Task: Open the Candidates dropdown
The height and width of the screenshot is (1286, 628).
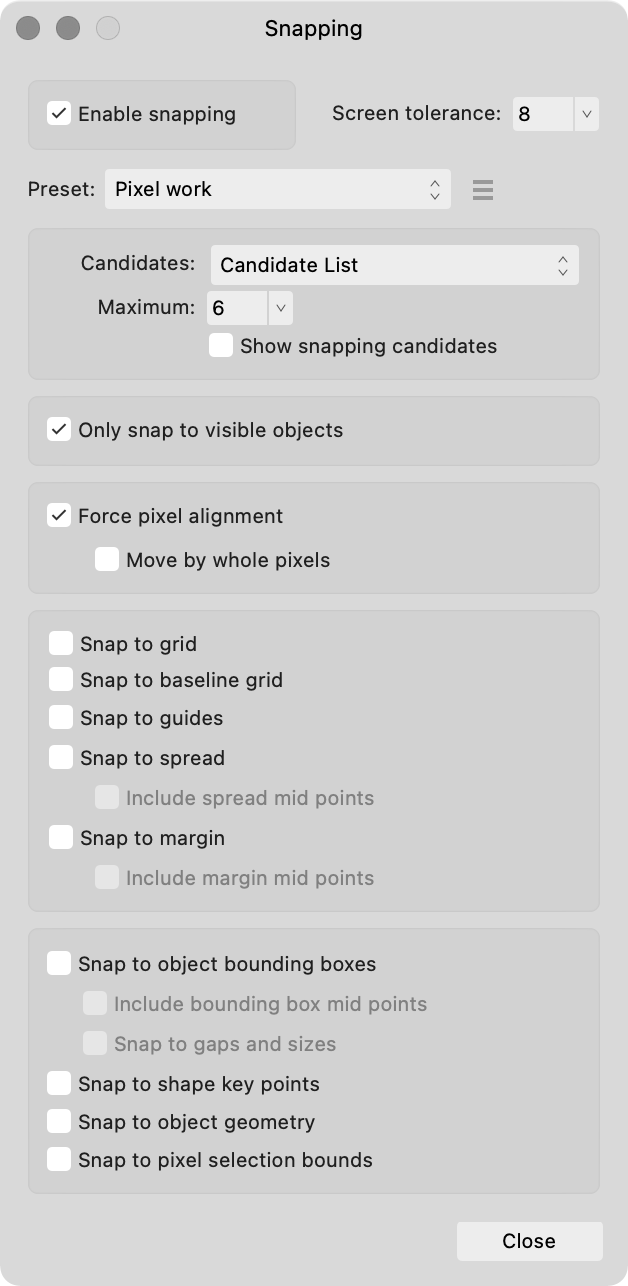Action: tap(394, 265)
